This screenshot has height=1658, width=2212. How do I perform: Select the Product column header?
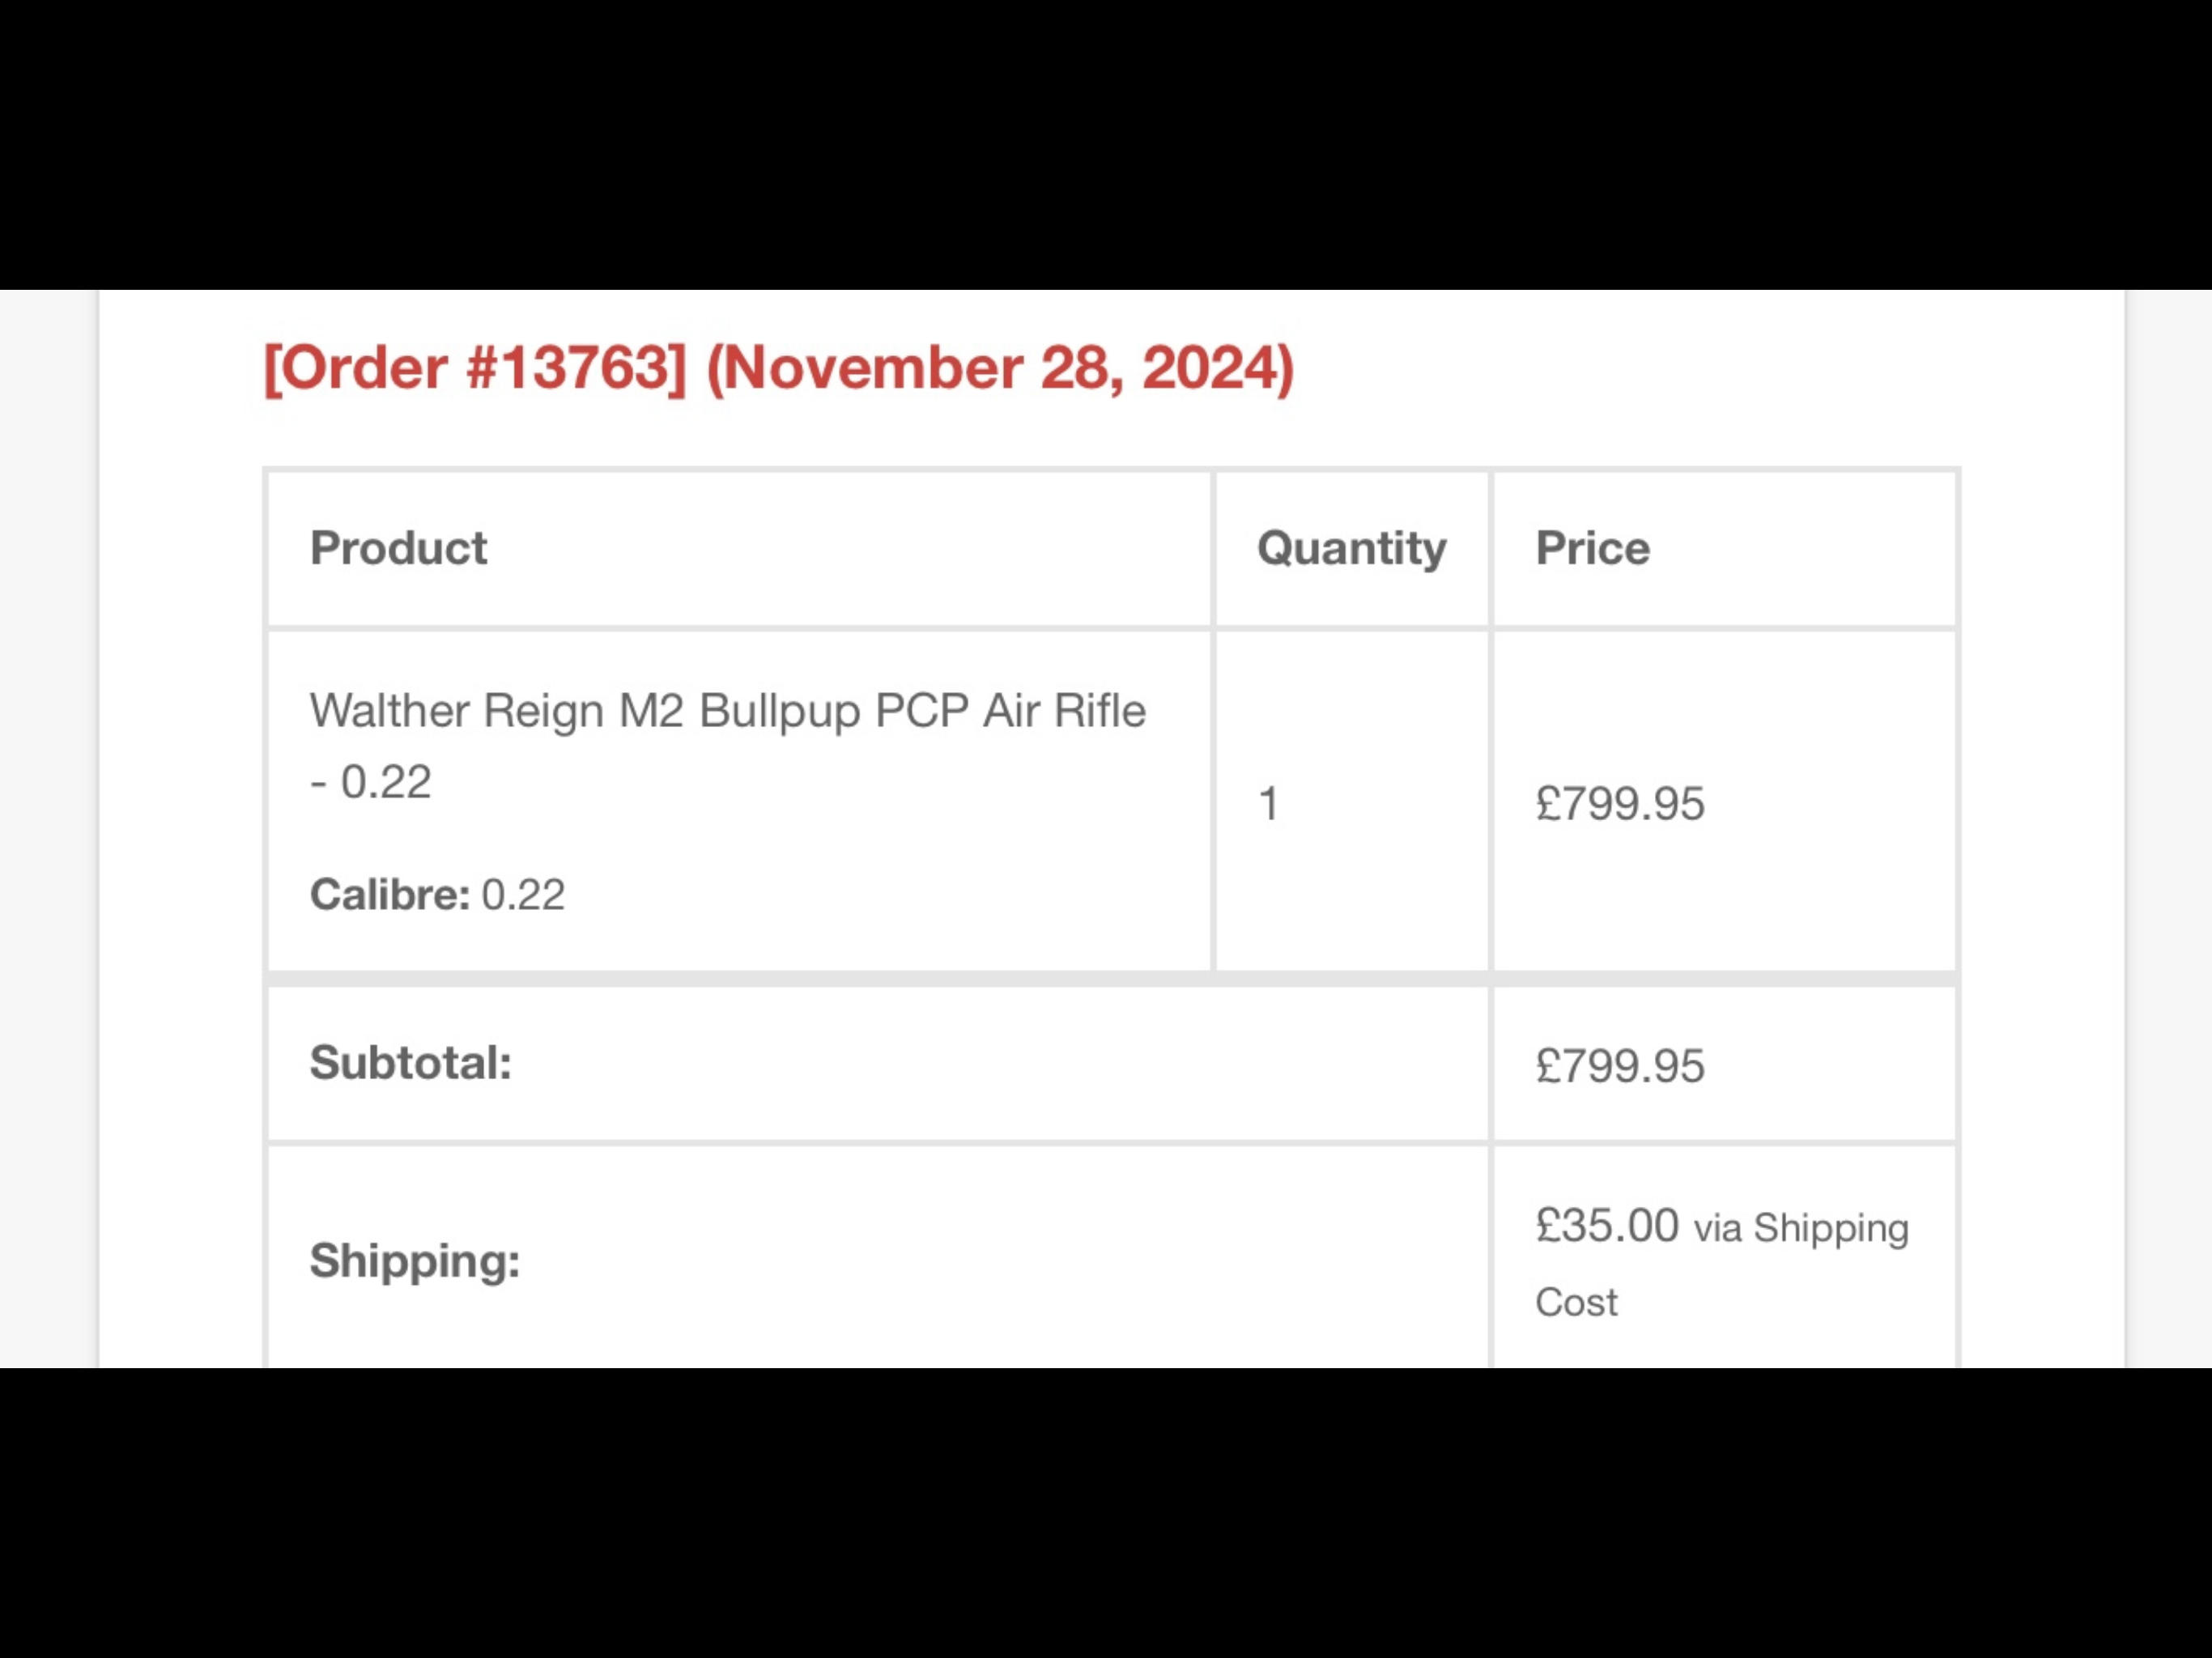click(398, 548)
